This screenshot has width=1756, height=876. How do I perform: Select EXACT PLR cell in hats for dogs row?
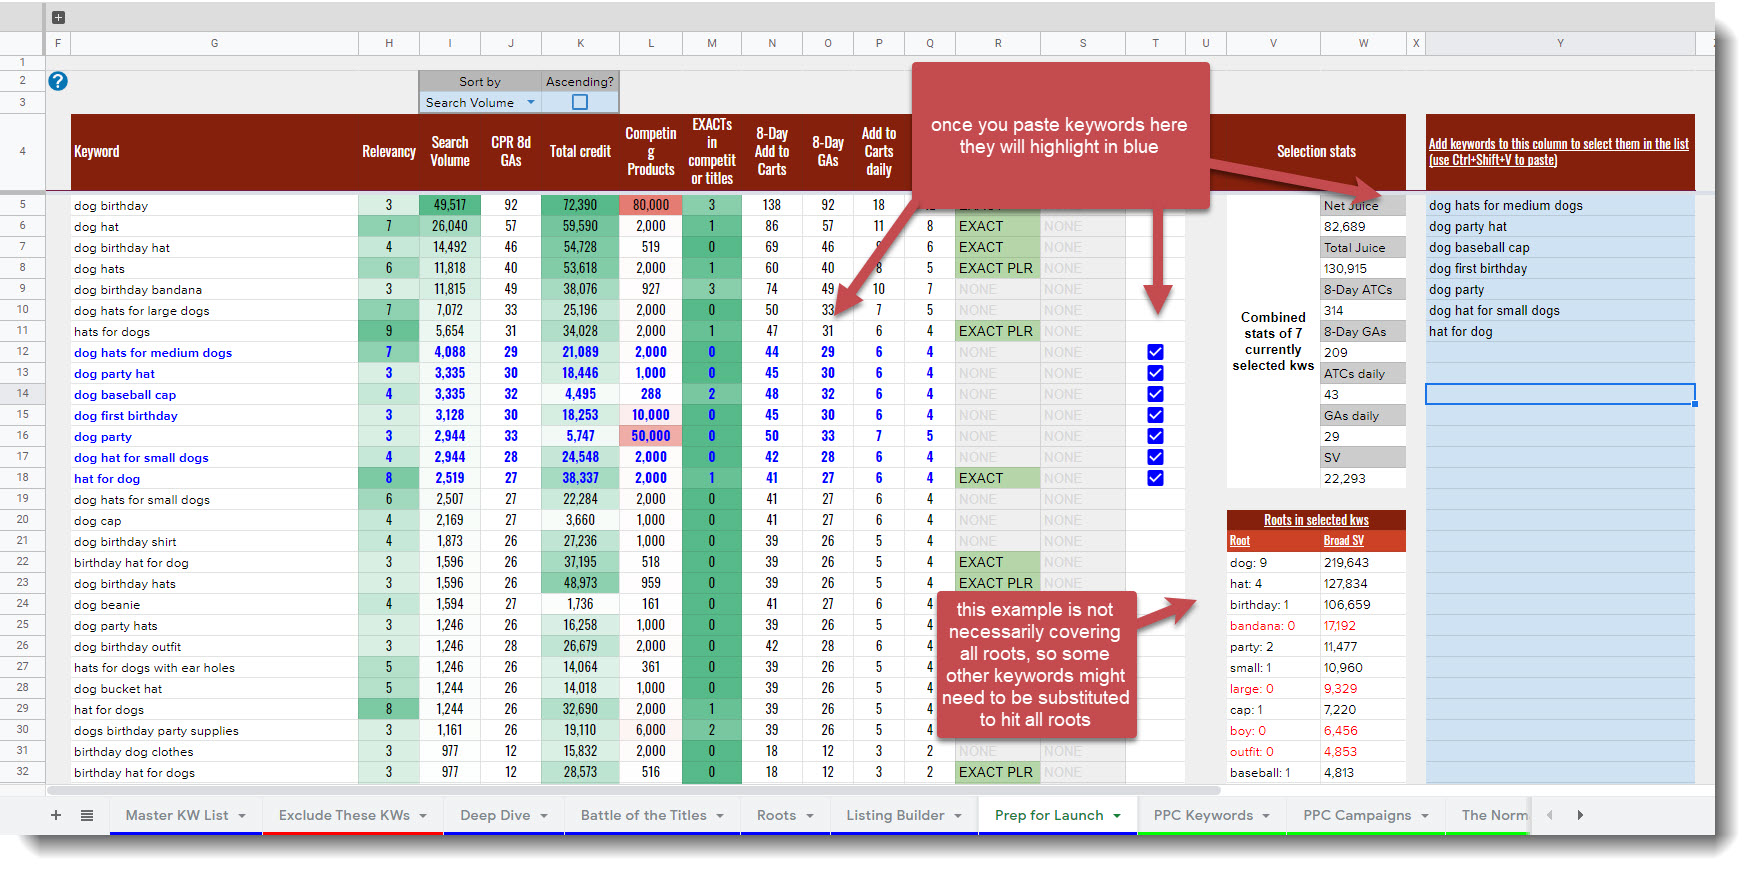point(997,331)
